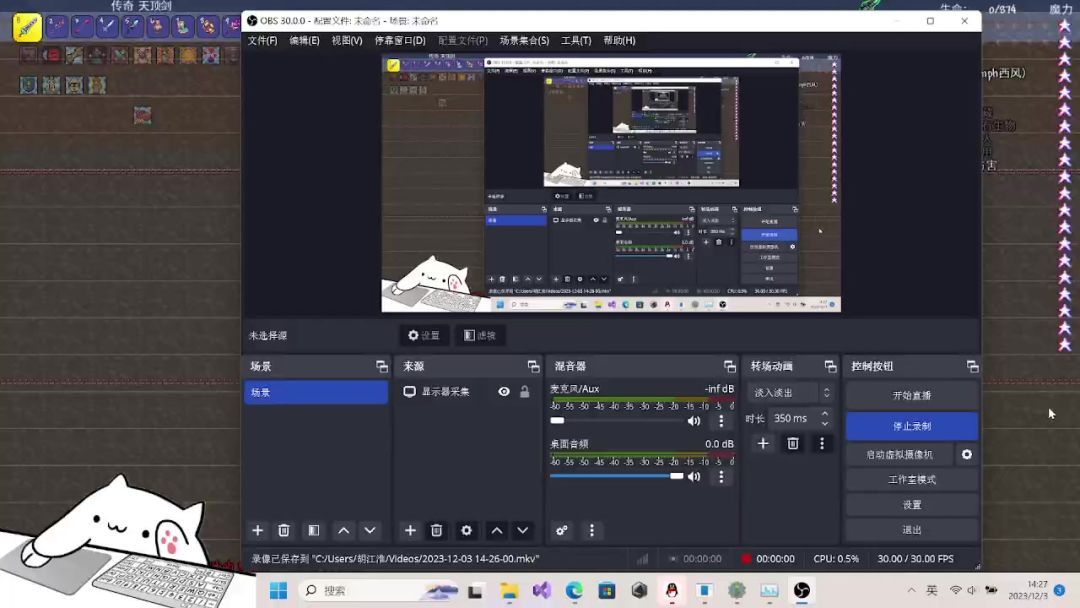
Task: Adjust the 桌面音频 volume slider
Action: (x=676, y=476)
